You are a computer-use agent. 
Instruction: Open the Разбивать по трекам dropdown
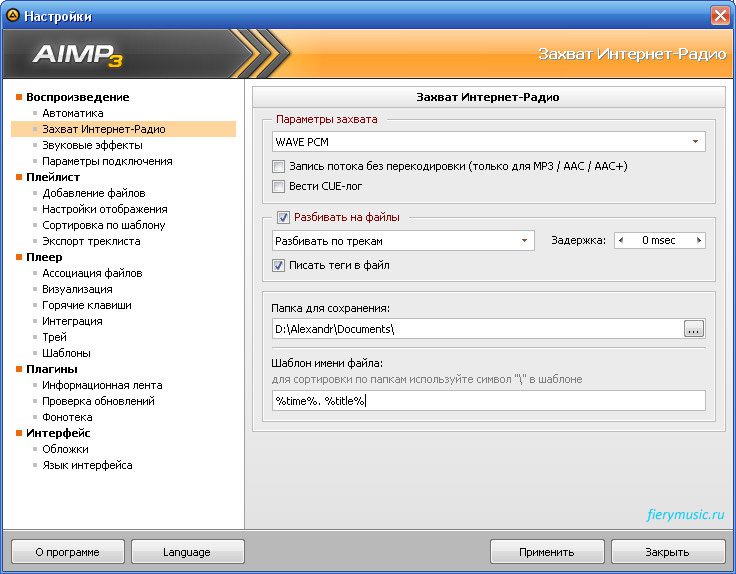tap(403, 241)
